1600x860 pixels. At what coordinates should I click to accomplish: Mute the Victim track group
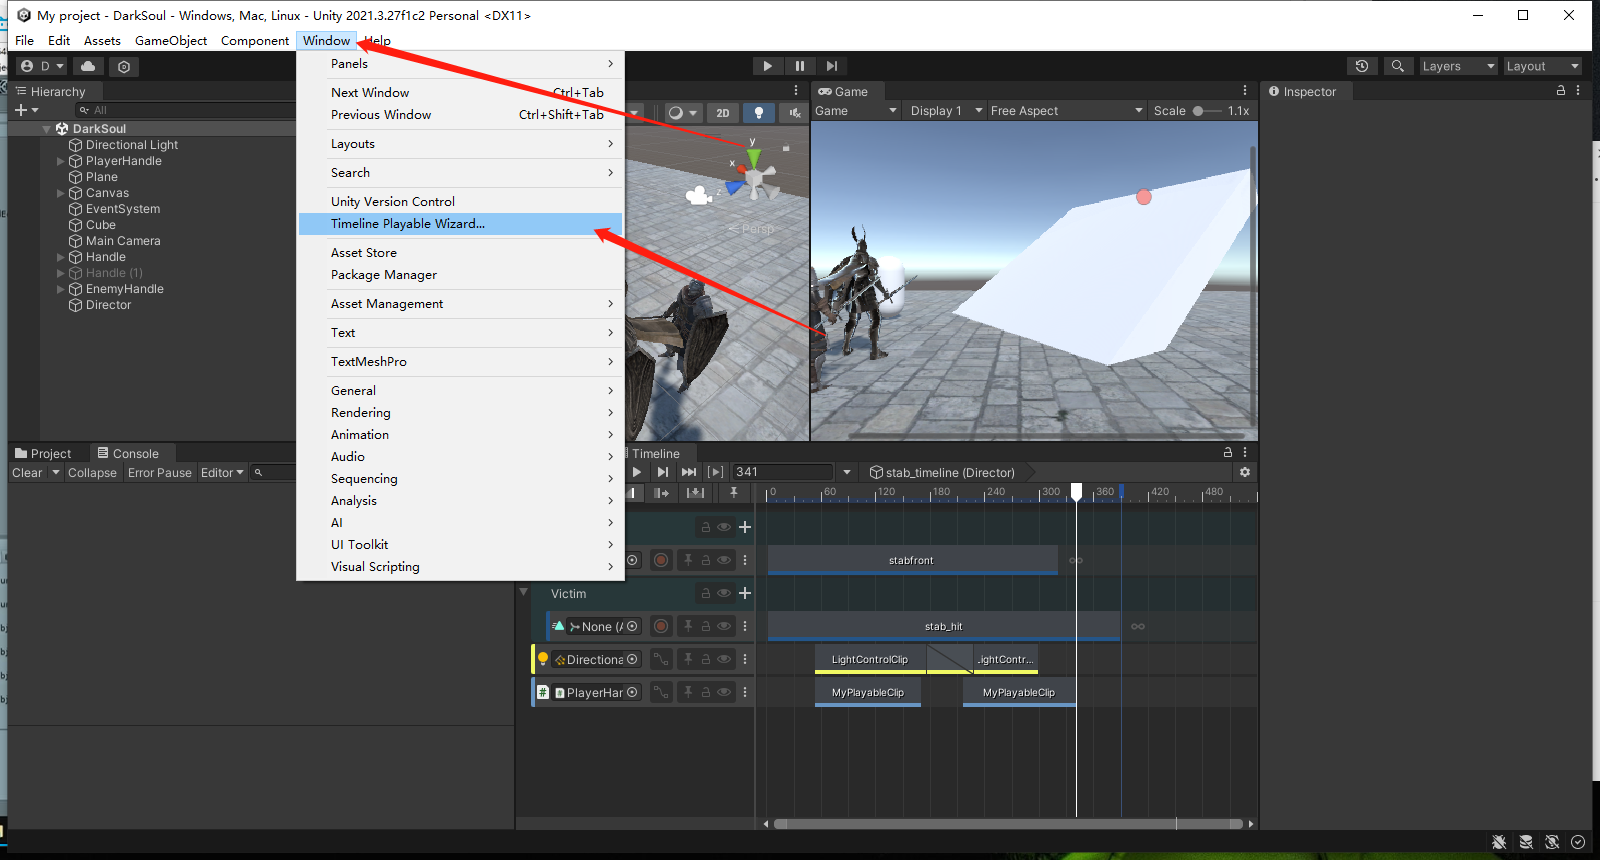[x=724, y=593]
